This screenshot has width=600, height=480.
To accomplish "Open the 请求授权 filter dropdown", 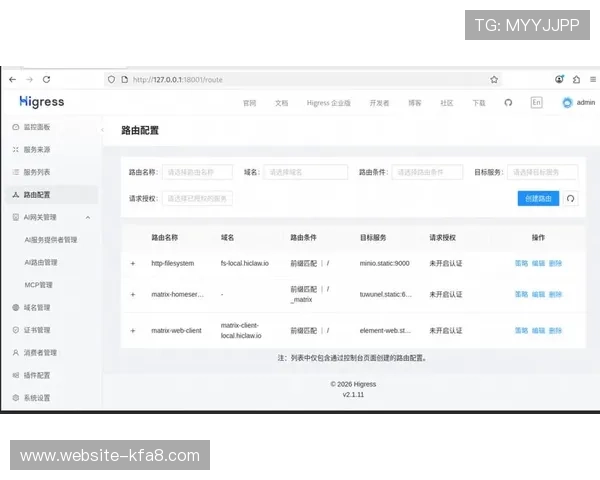I will (x=197, y=199).
